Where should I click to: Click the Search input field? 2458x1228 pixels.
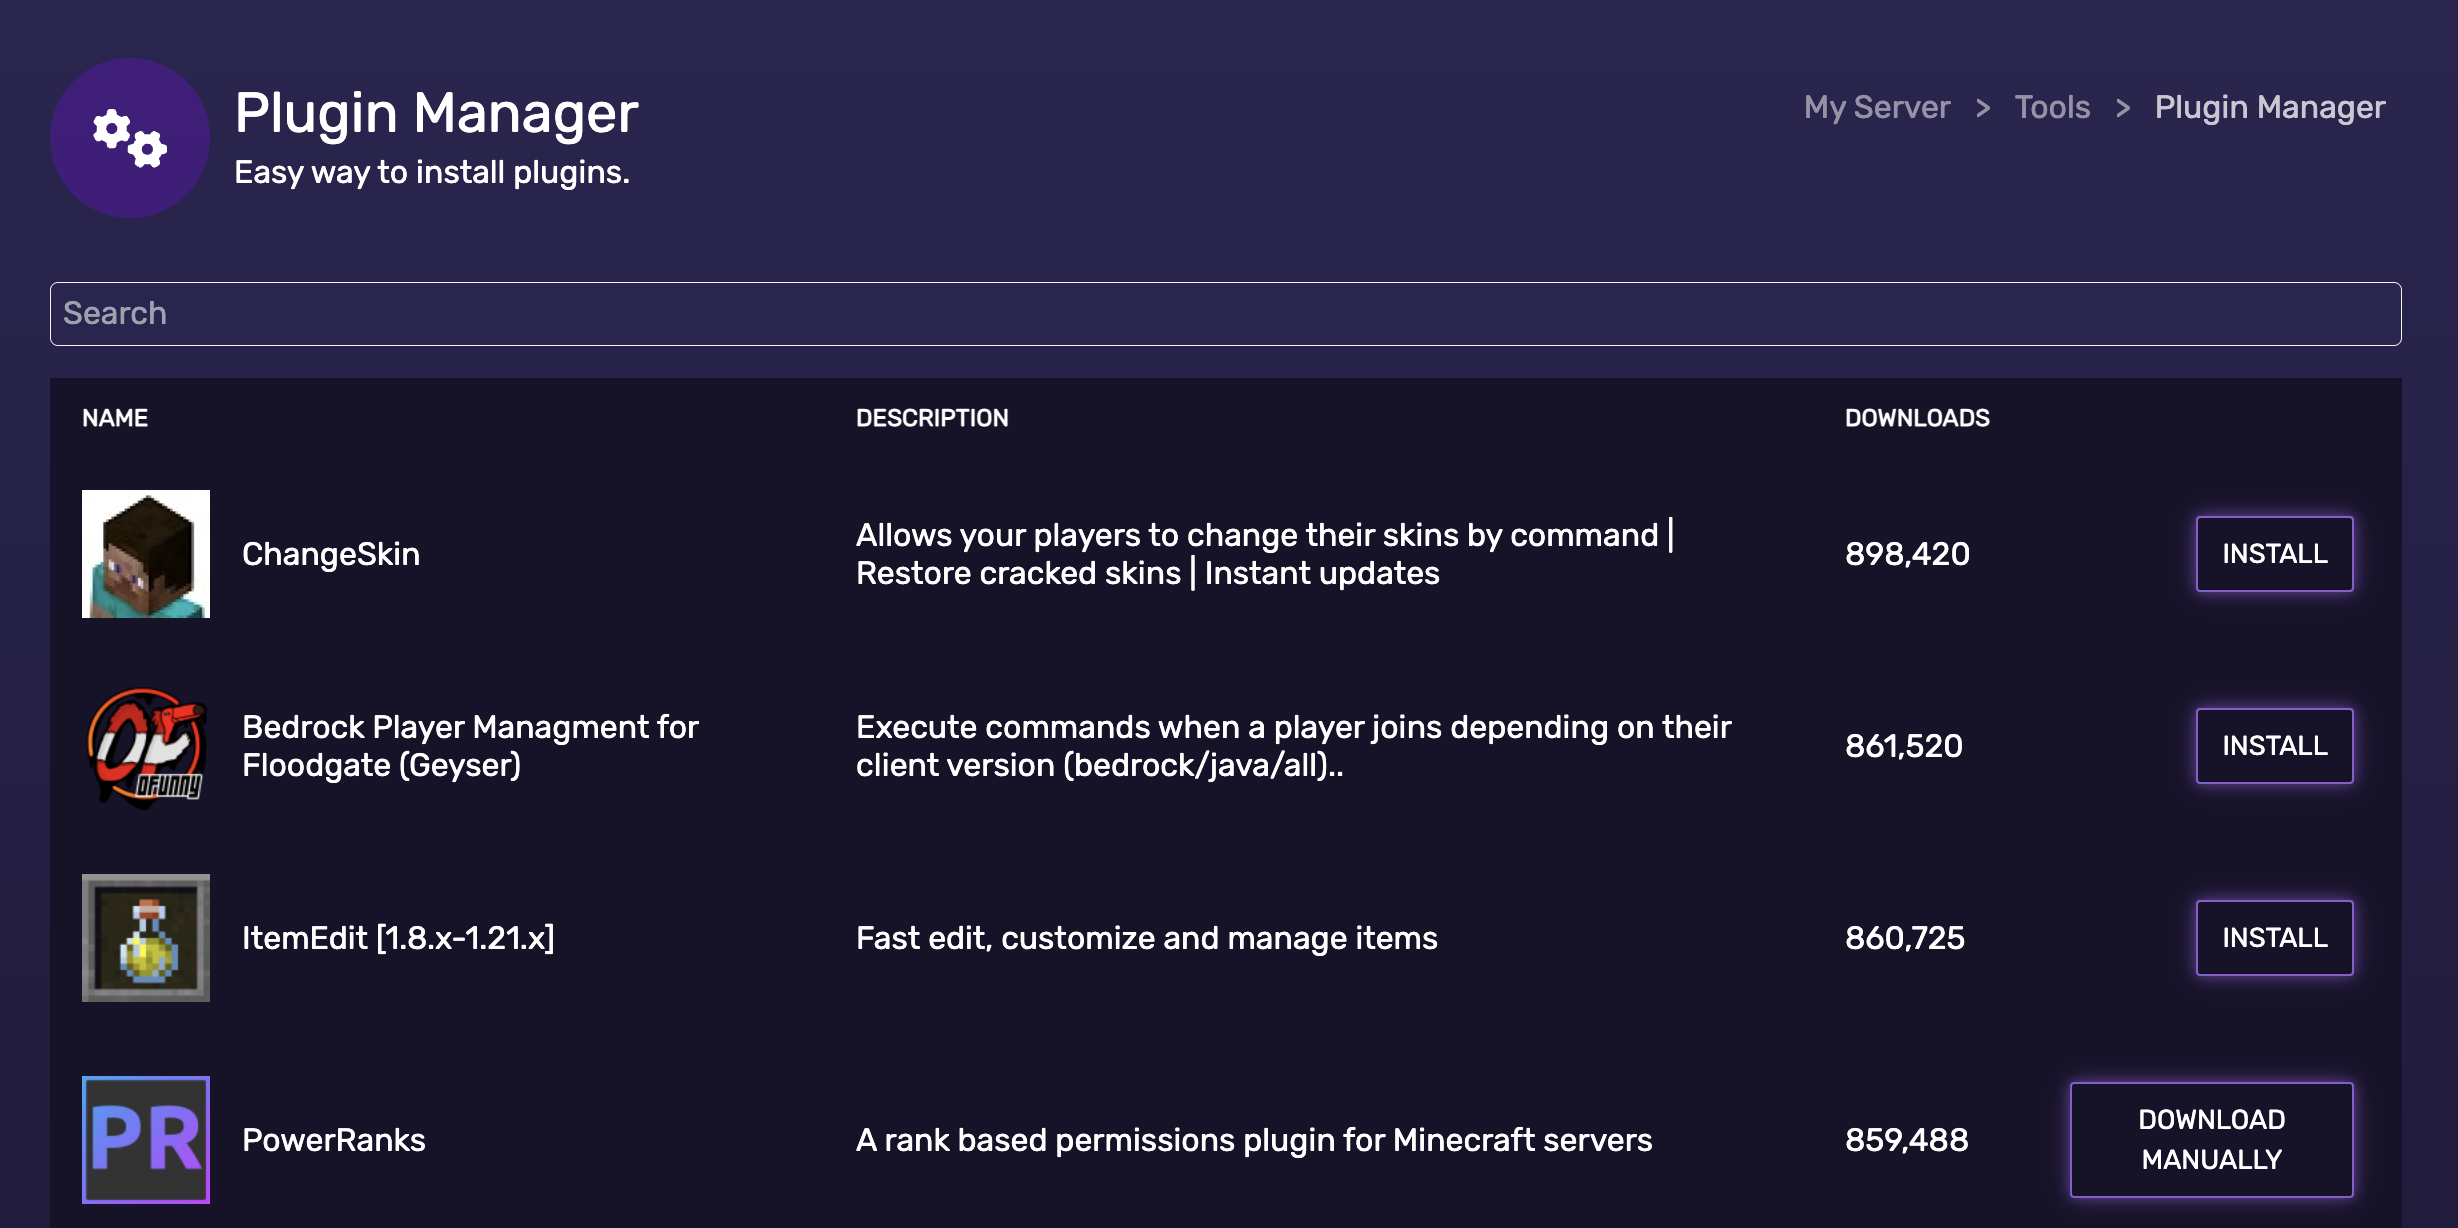[1229, 313]
